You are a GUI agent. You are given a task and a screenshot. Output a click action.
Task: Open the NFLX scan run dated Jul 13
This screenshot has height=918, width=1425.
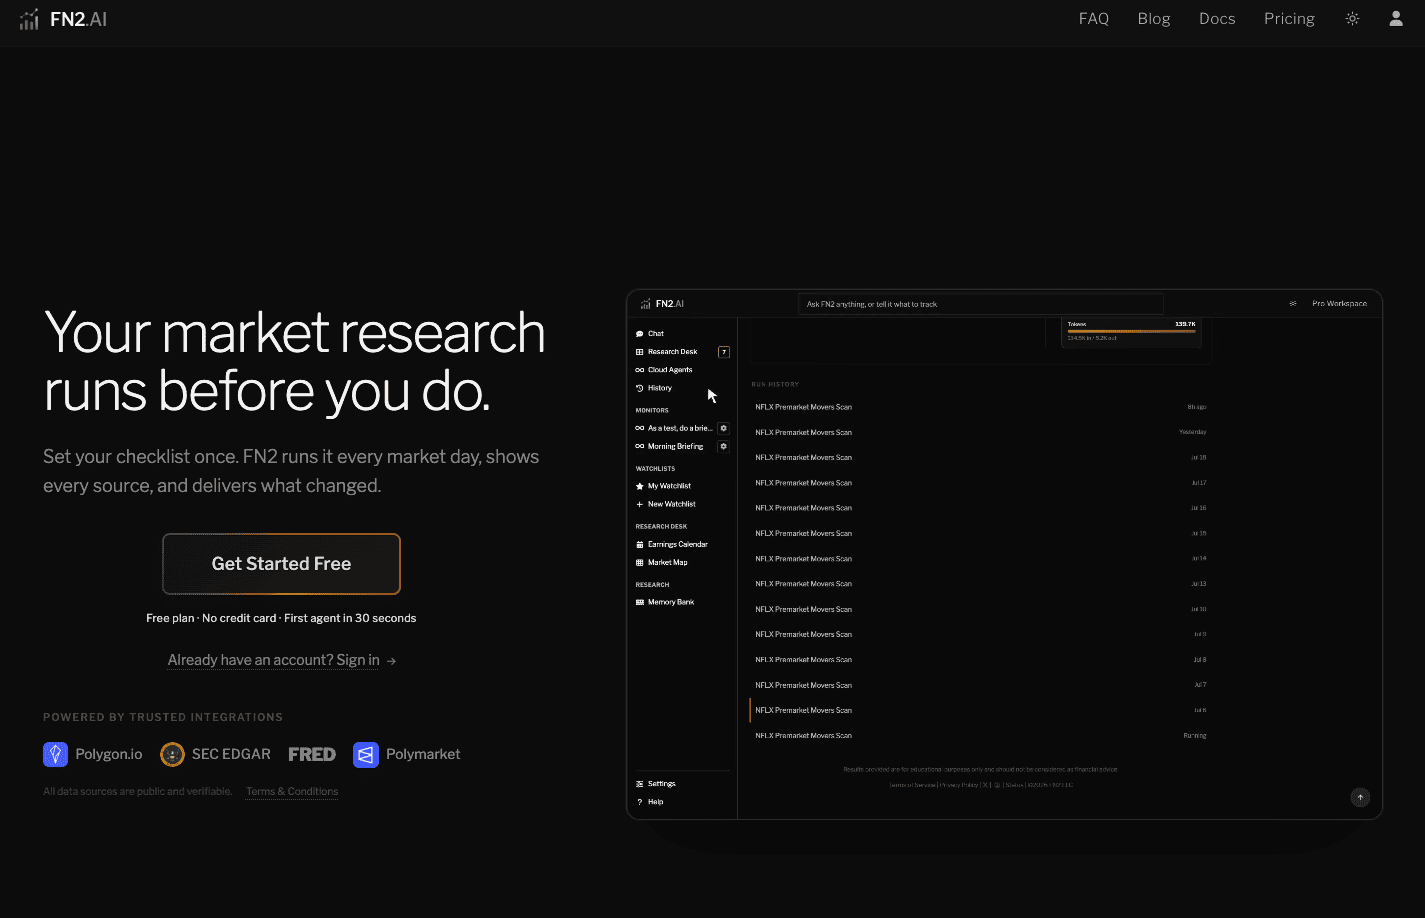(x=980, y=584)
